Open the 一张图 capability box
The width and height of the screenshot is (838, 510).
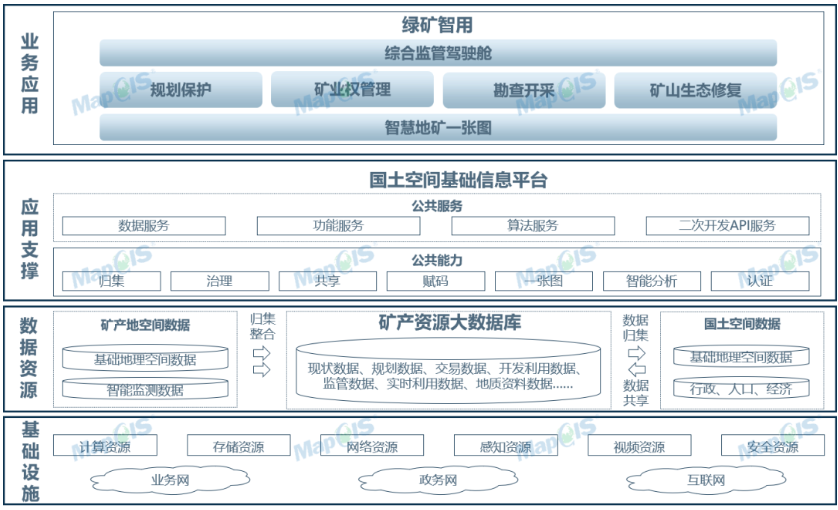(544, 281)
